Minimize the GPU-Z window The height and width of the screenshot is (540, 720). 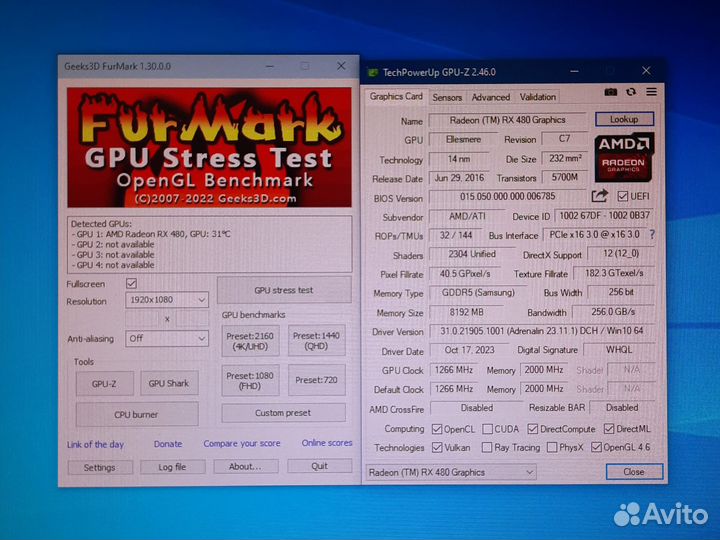pos(574,71)
